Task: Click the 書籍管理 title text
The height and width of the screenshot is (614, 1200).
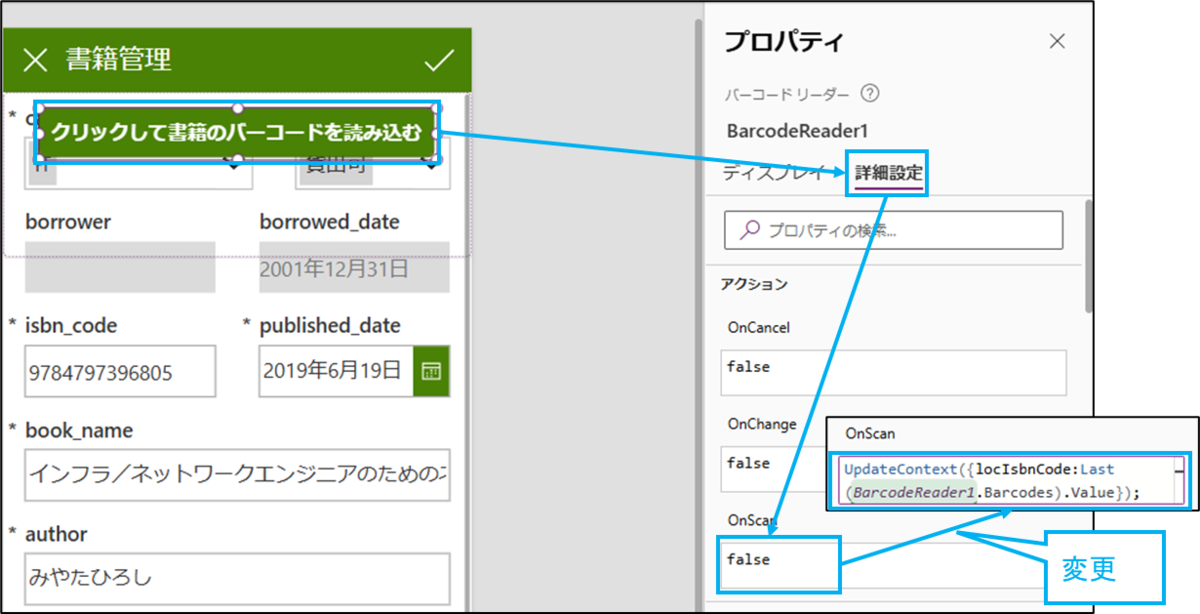Action: coord(119,60)
